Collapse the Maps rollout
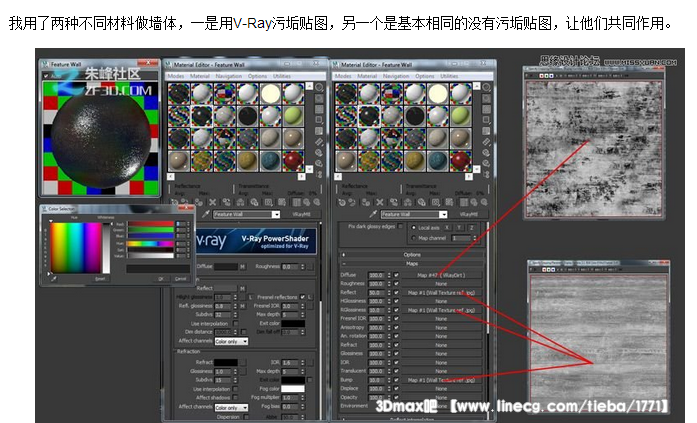Image resolution: width=697 pixels, height=423 pixels. 412,263
